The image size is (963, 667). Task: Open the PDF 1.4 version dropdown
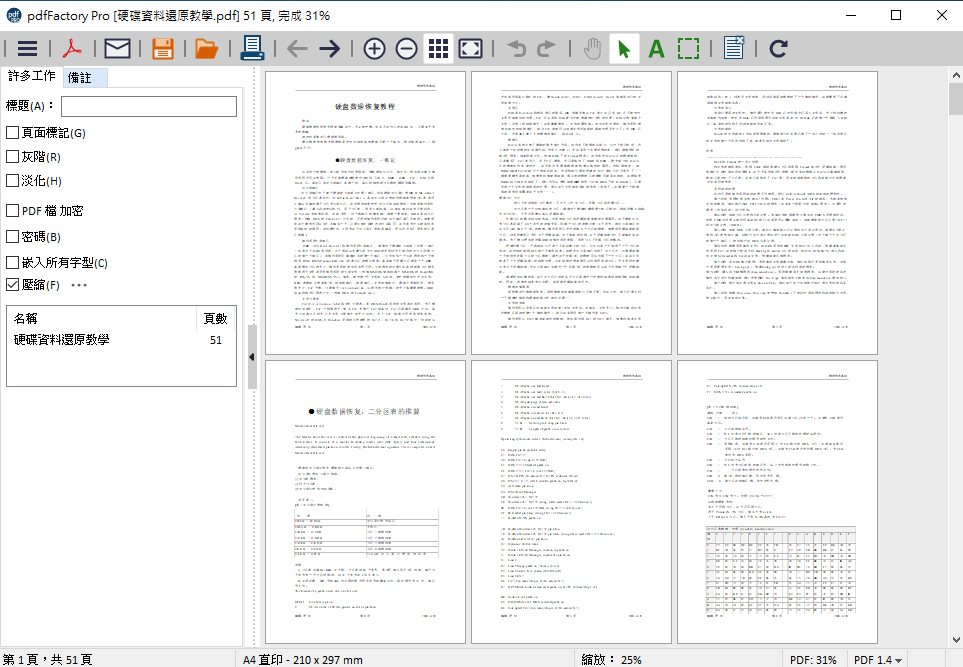[878, 659]
